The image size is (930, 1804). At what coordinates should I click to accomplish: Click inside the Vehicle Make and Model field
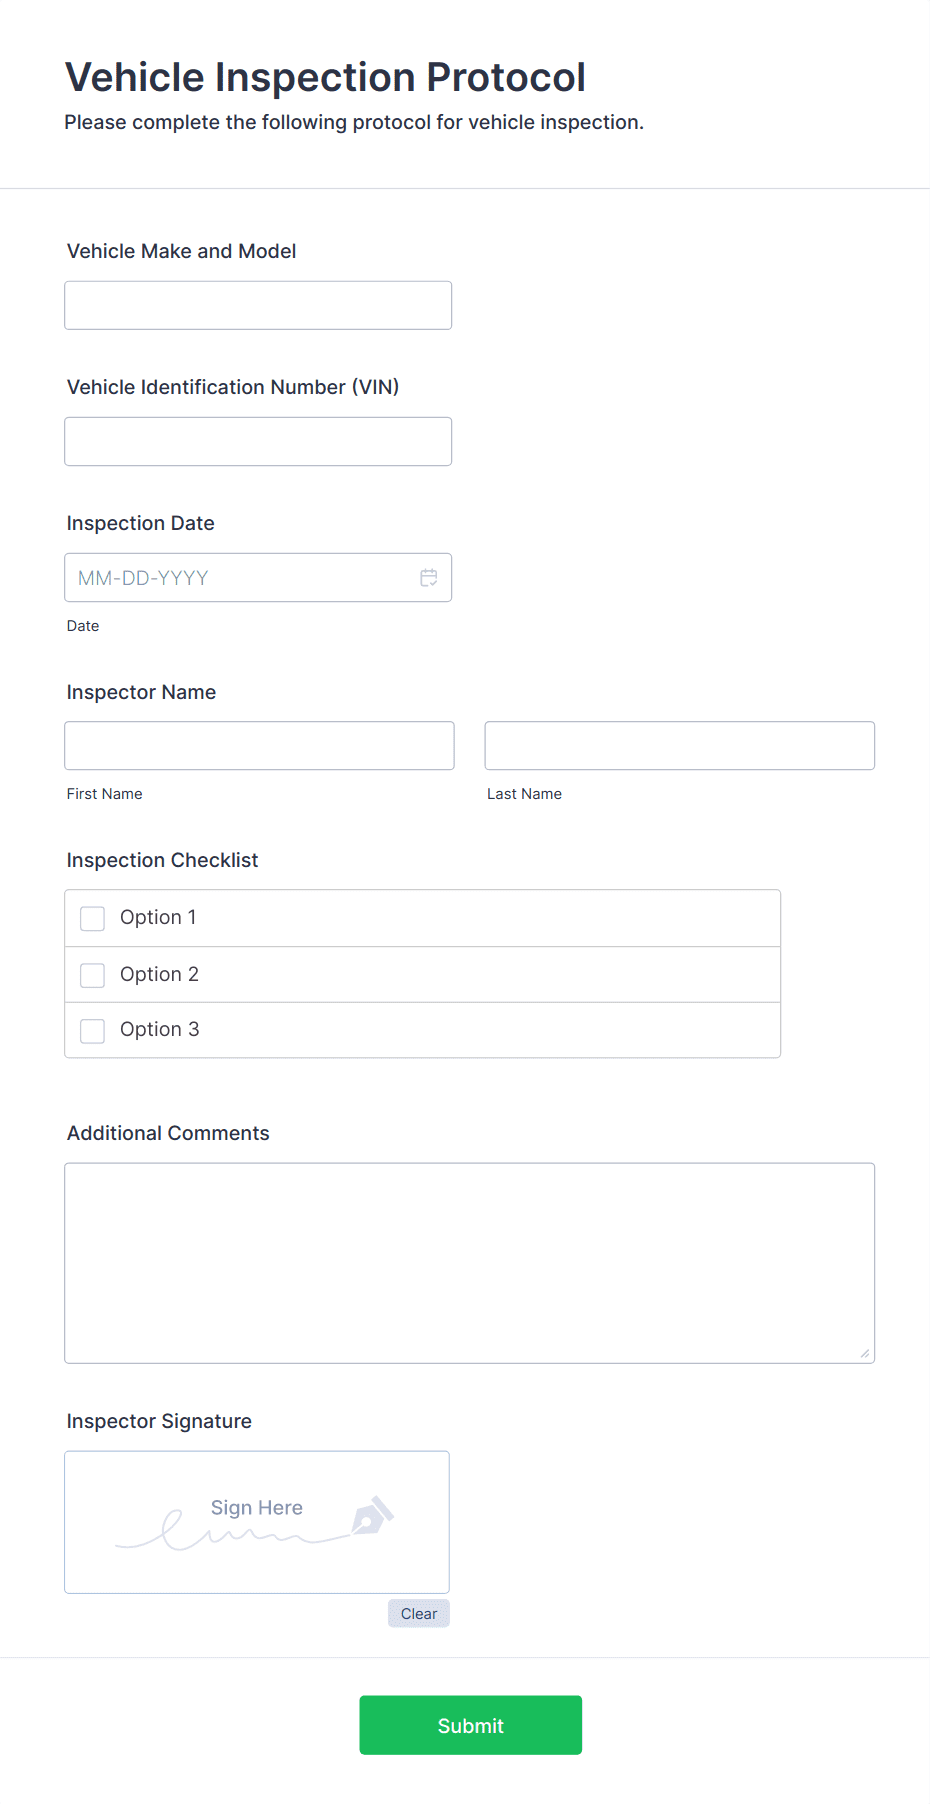(x=257, y=305)
